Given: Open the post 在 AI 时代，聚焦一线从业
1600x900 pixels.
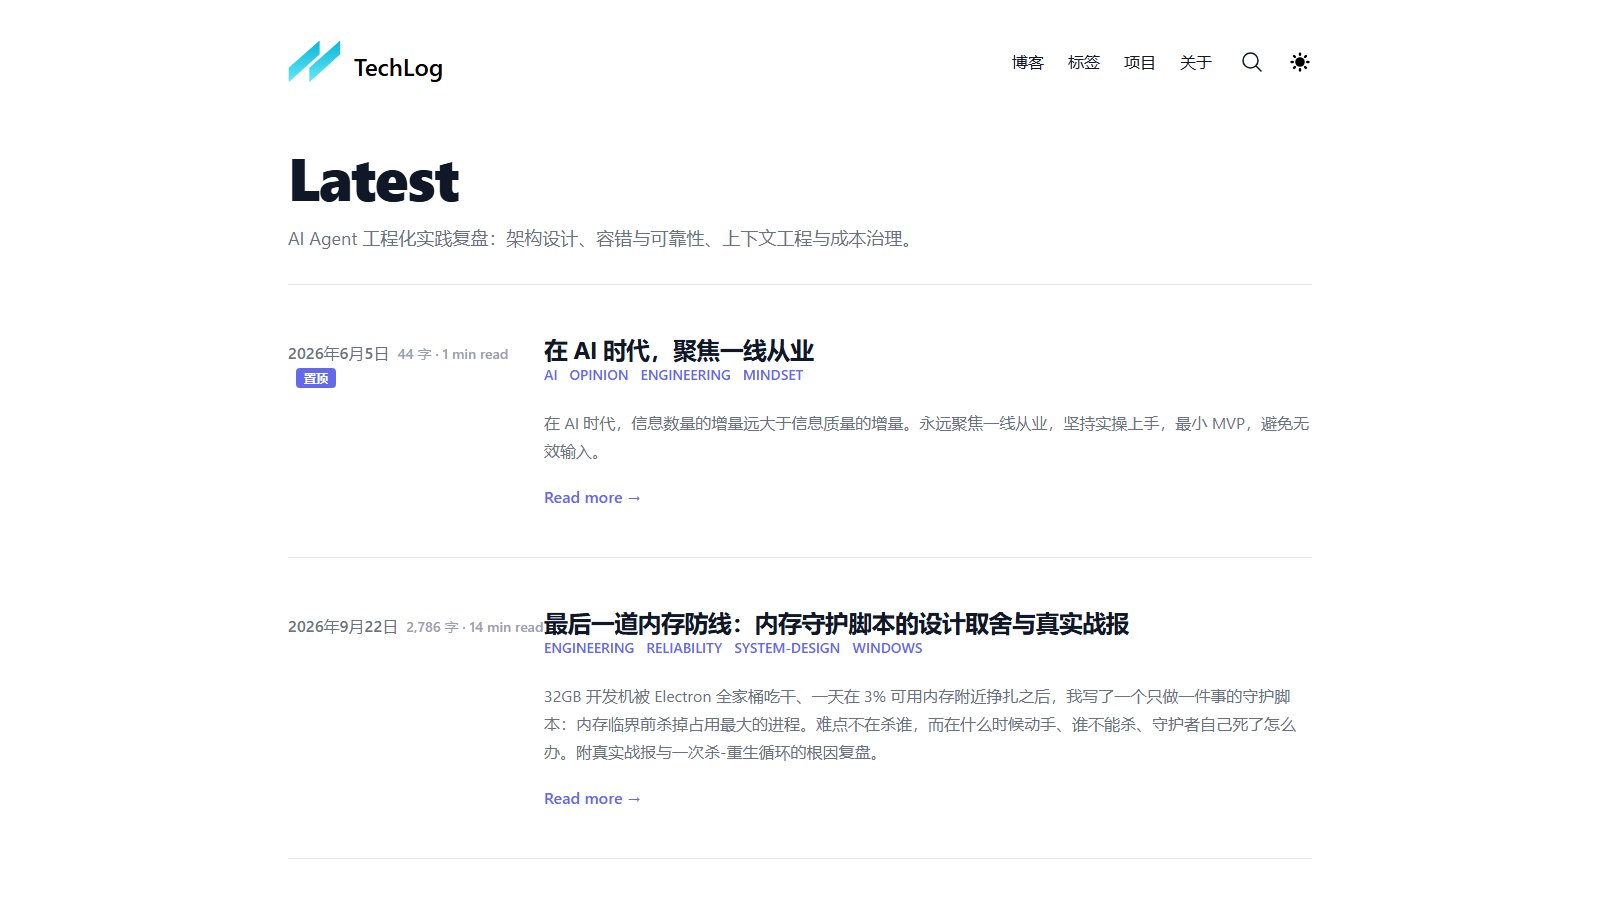Looking at the screenshot, I should [679, 351].
